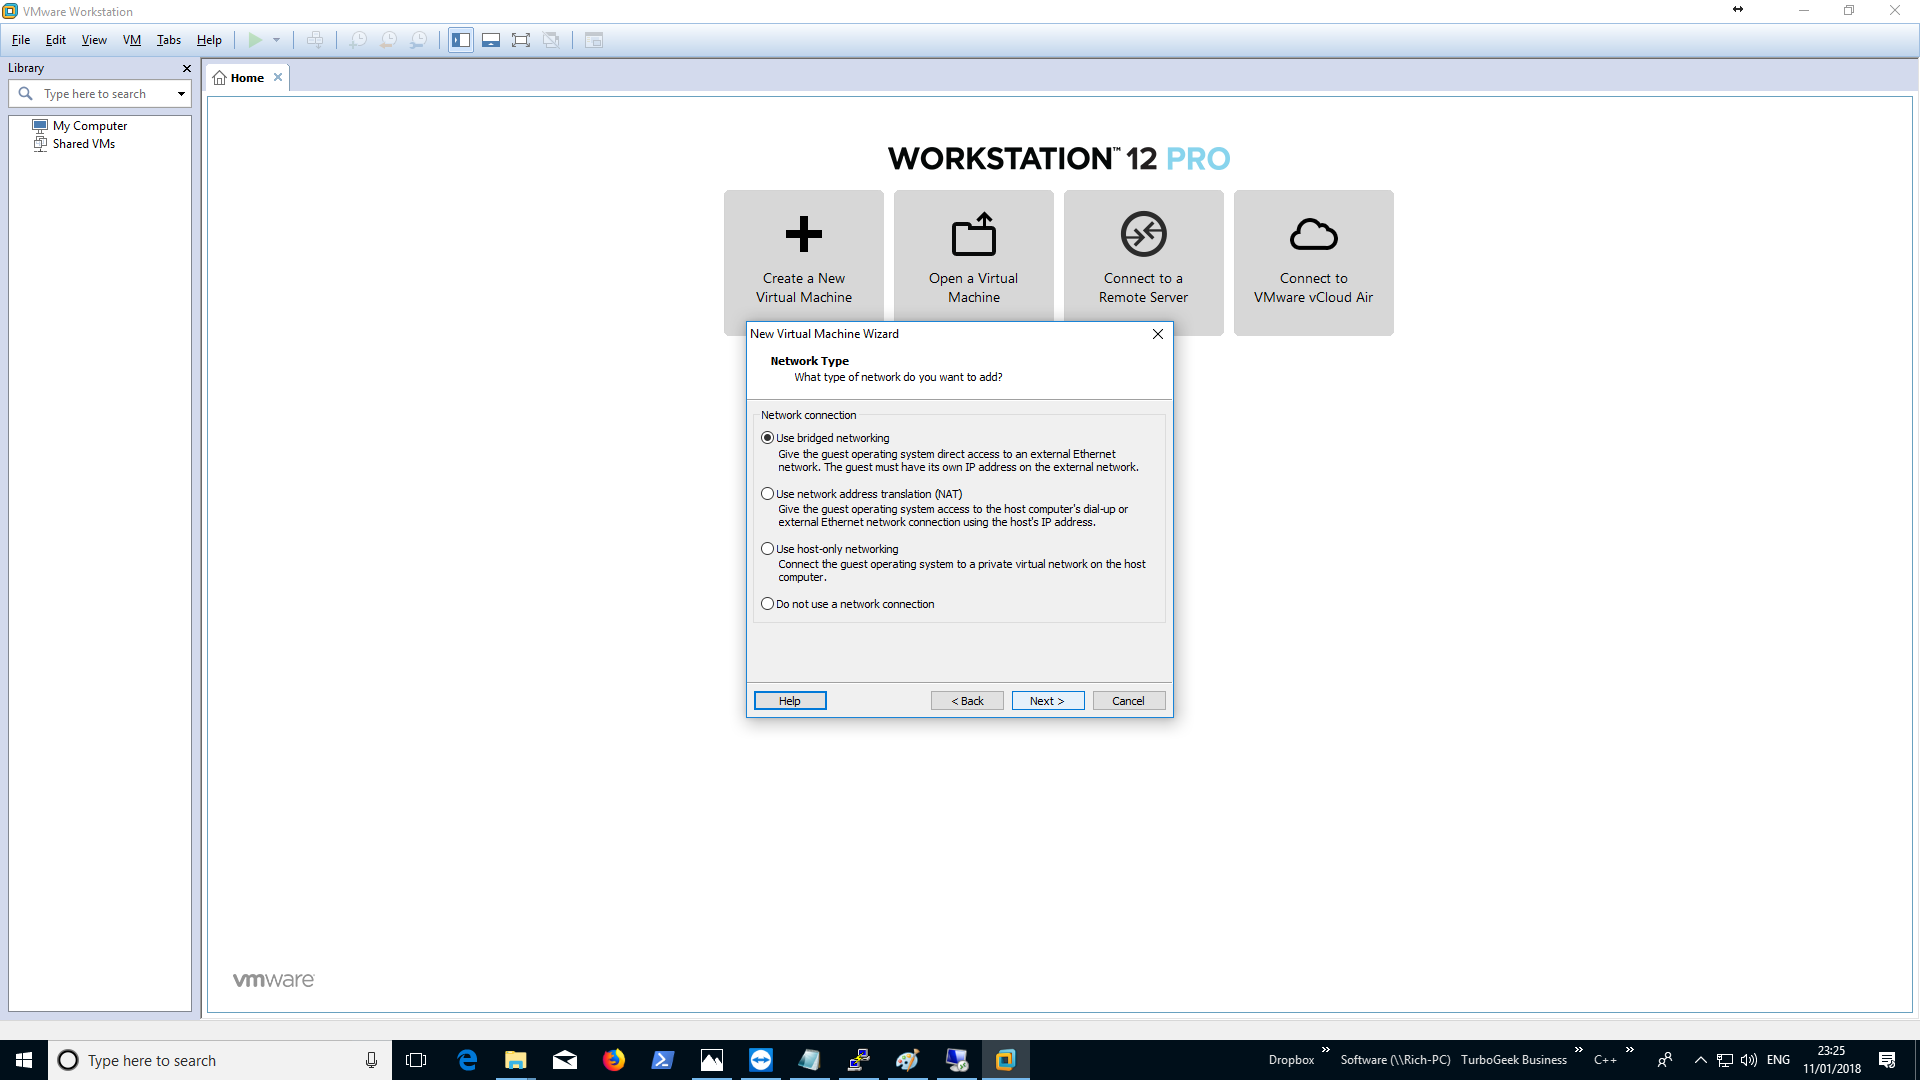Click the taskbar clock showing 23:25
This screenshot has width=1920, height=1080.
tap(1832, 1060)
